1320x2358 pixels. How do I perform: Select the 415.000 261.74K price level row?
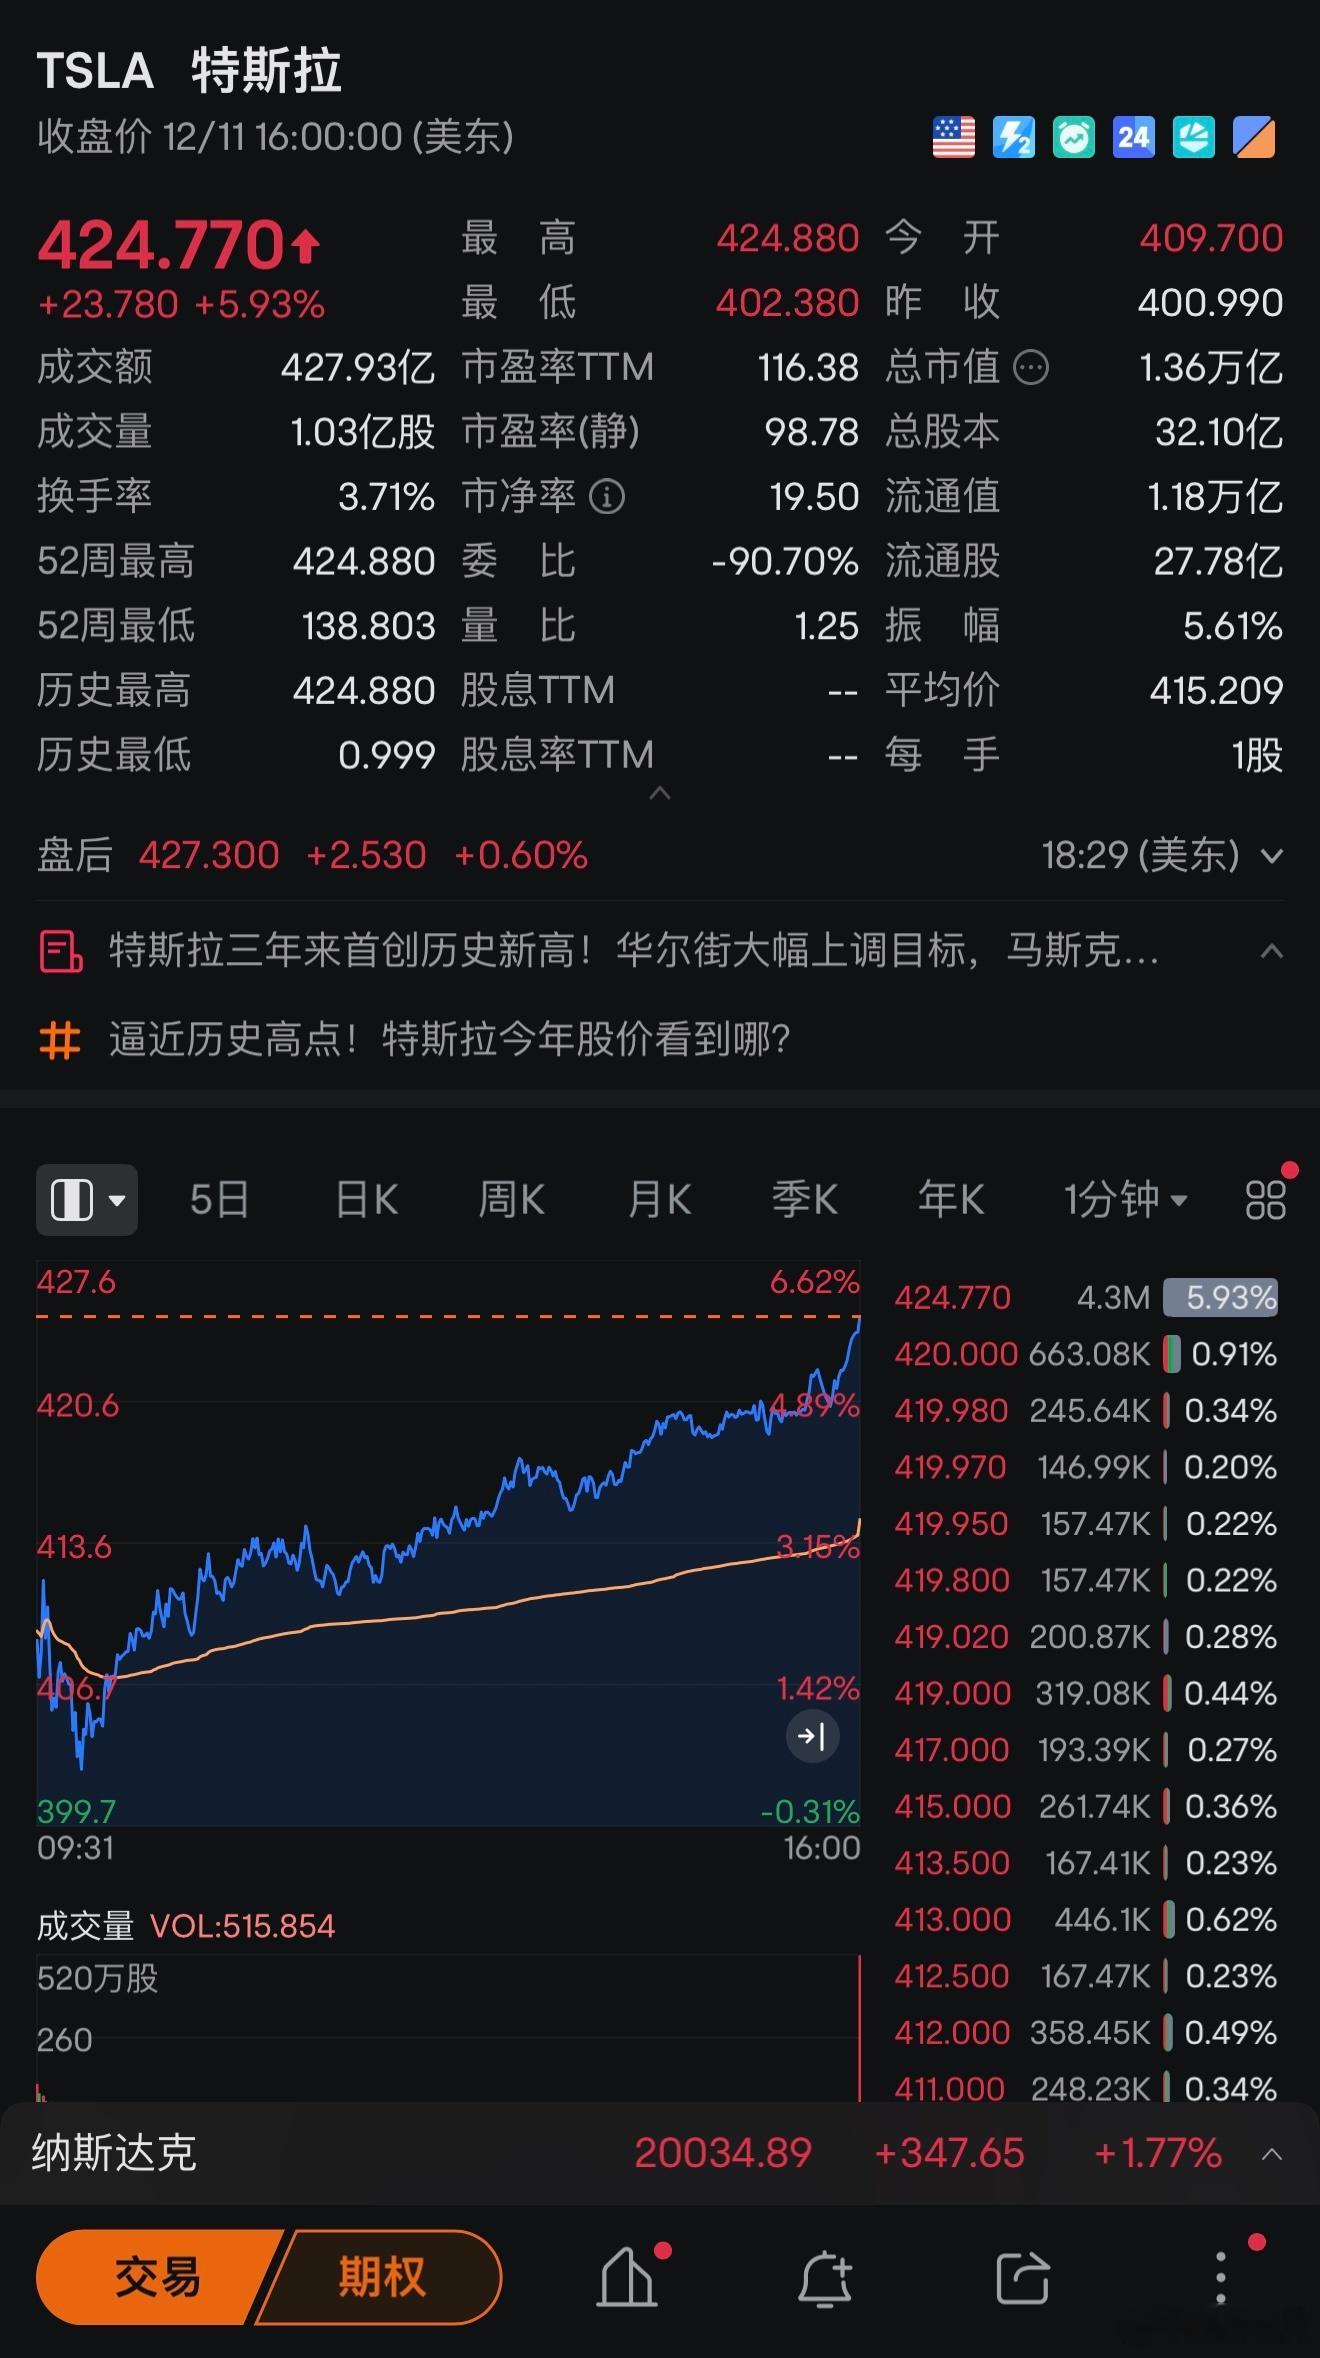(1086, 1807)
